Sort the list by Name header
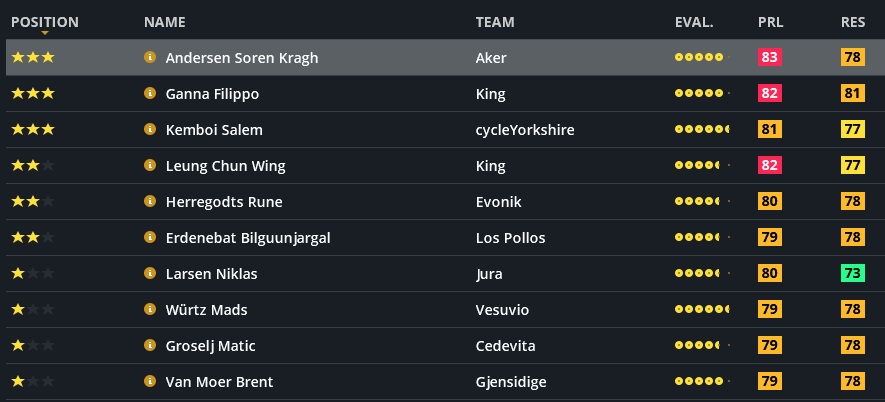 (164, 22)
